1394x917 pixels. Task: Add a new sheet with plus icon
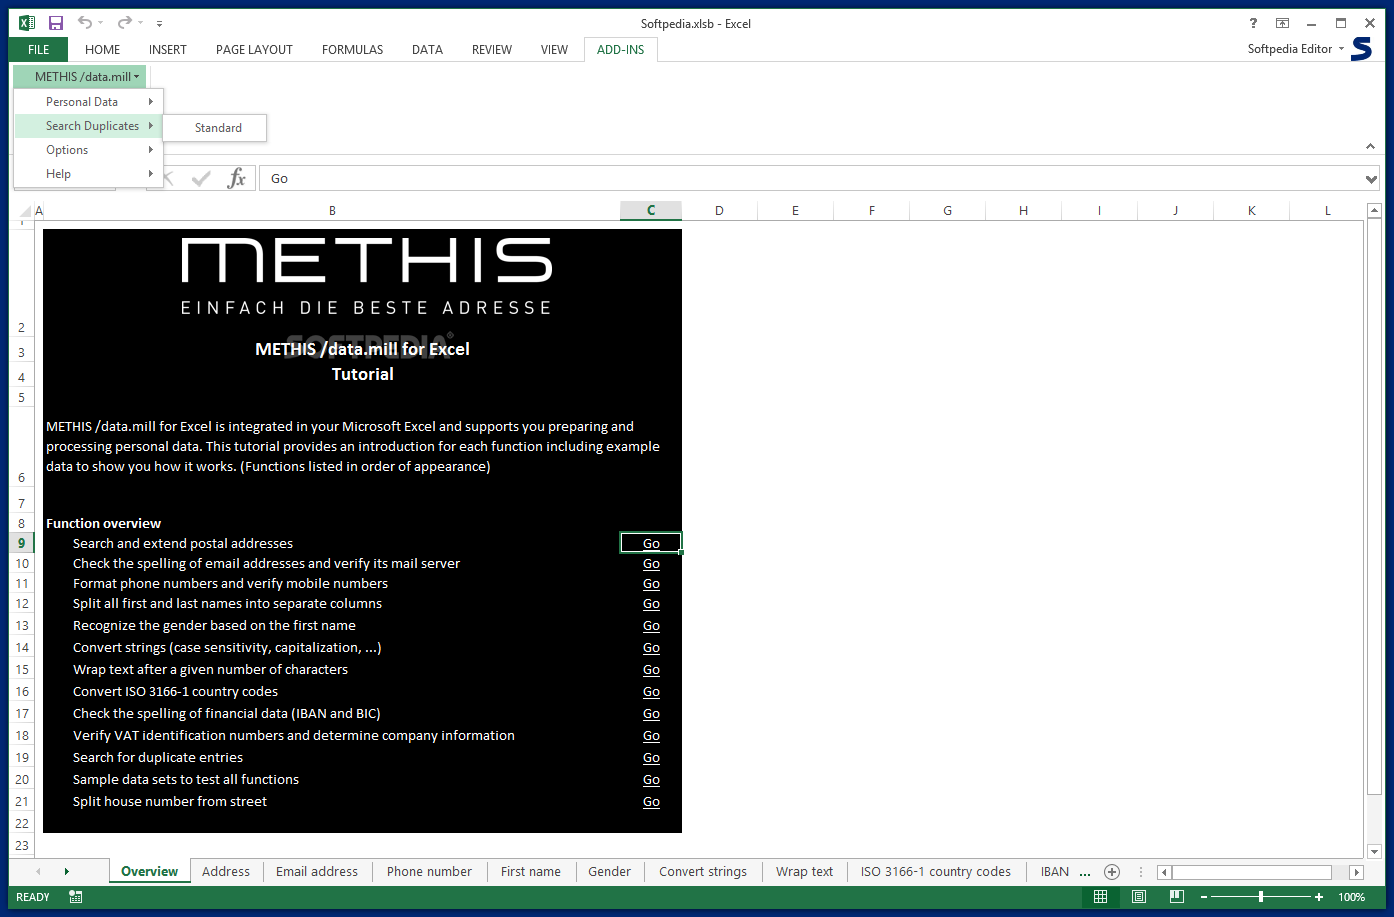coord(1112,872)
